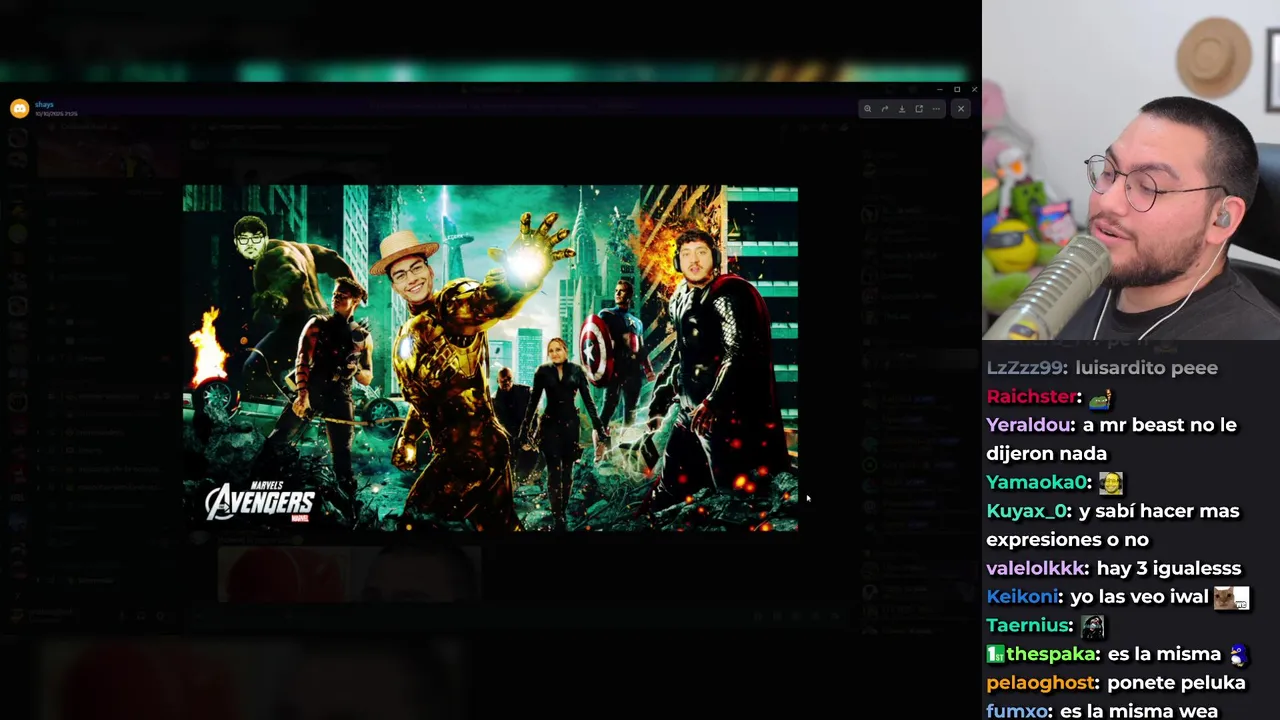Click chat username Keikoni
The width and height of the screenshot is (1280, 720).
[x=1022, y=597]
